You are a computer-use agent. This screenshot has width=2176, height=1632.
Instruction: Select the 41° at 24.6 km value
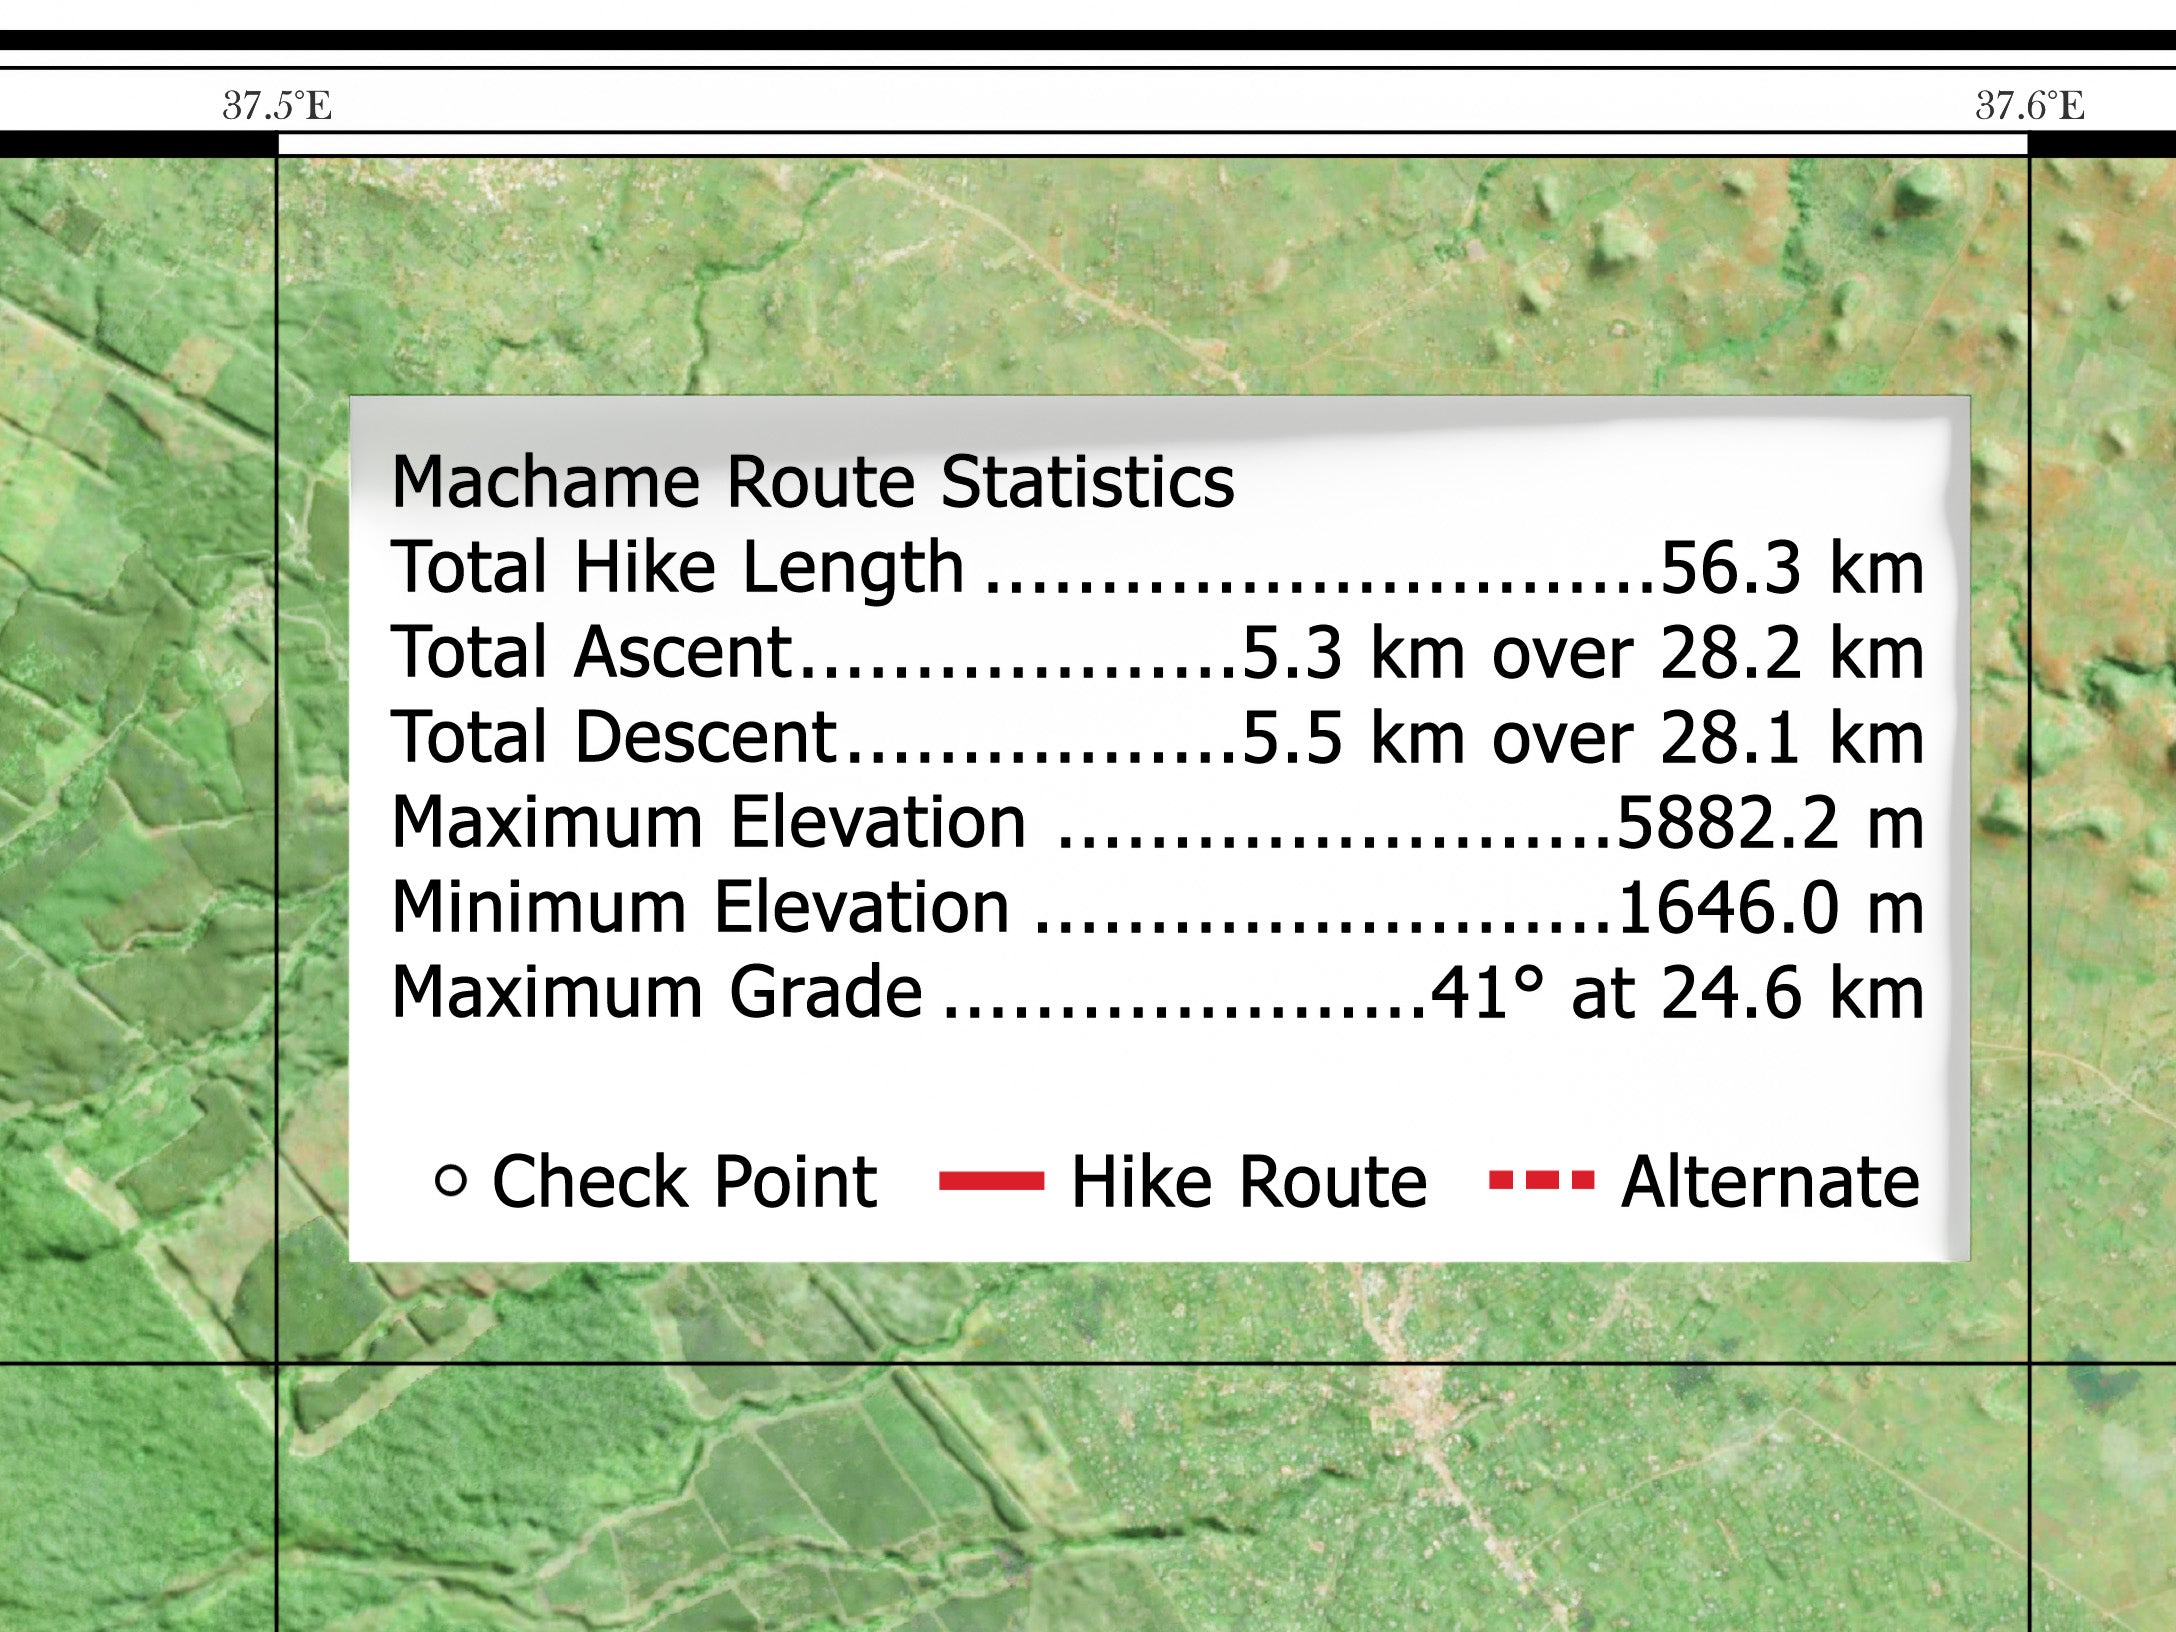tap(1677, 995)
